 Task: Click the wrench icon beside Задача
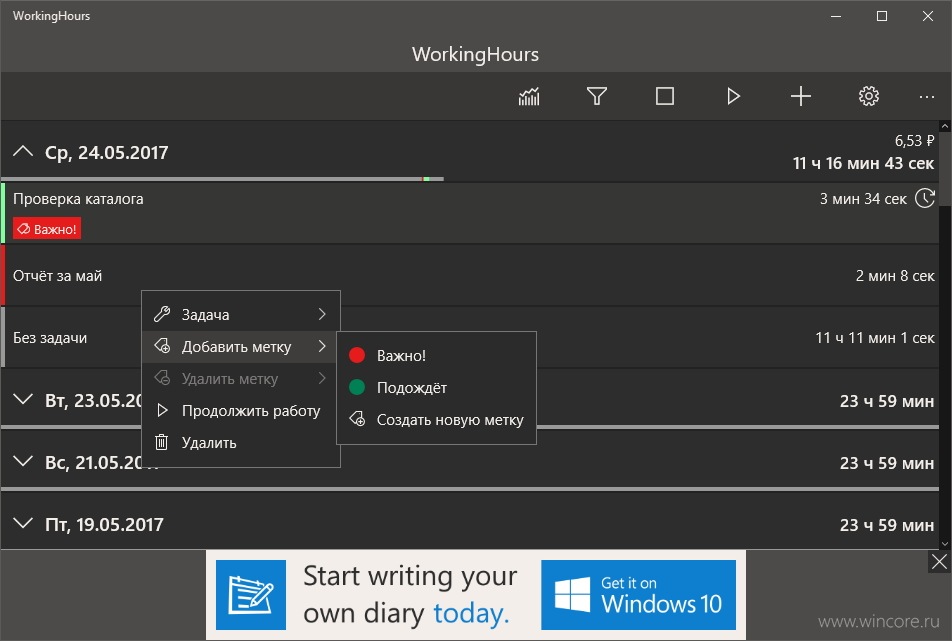pyautogui.click(x=162, y=314)
